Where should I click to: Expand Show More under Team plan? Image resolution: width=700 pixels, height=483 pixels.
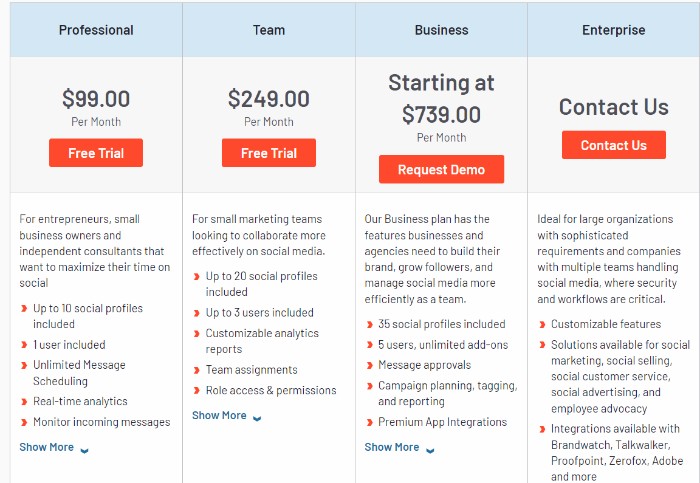(219, 415)
